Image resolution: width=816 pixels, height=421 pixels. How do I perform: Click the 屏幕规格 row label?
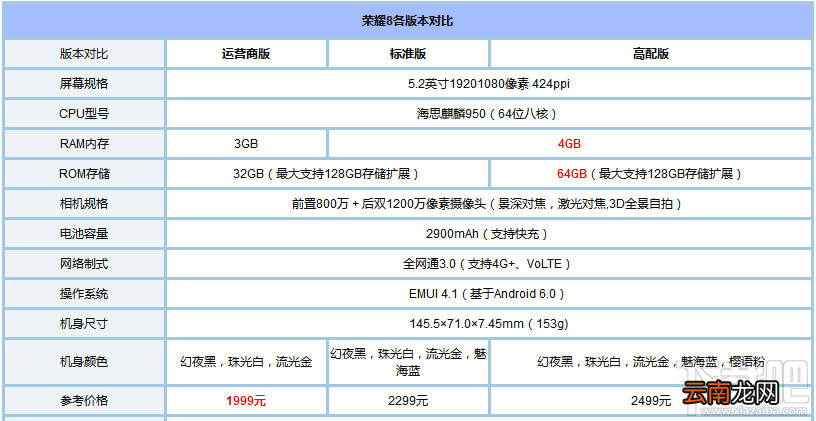pos(84,84)
